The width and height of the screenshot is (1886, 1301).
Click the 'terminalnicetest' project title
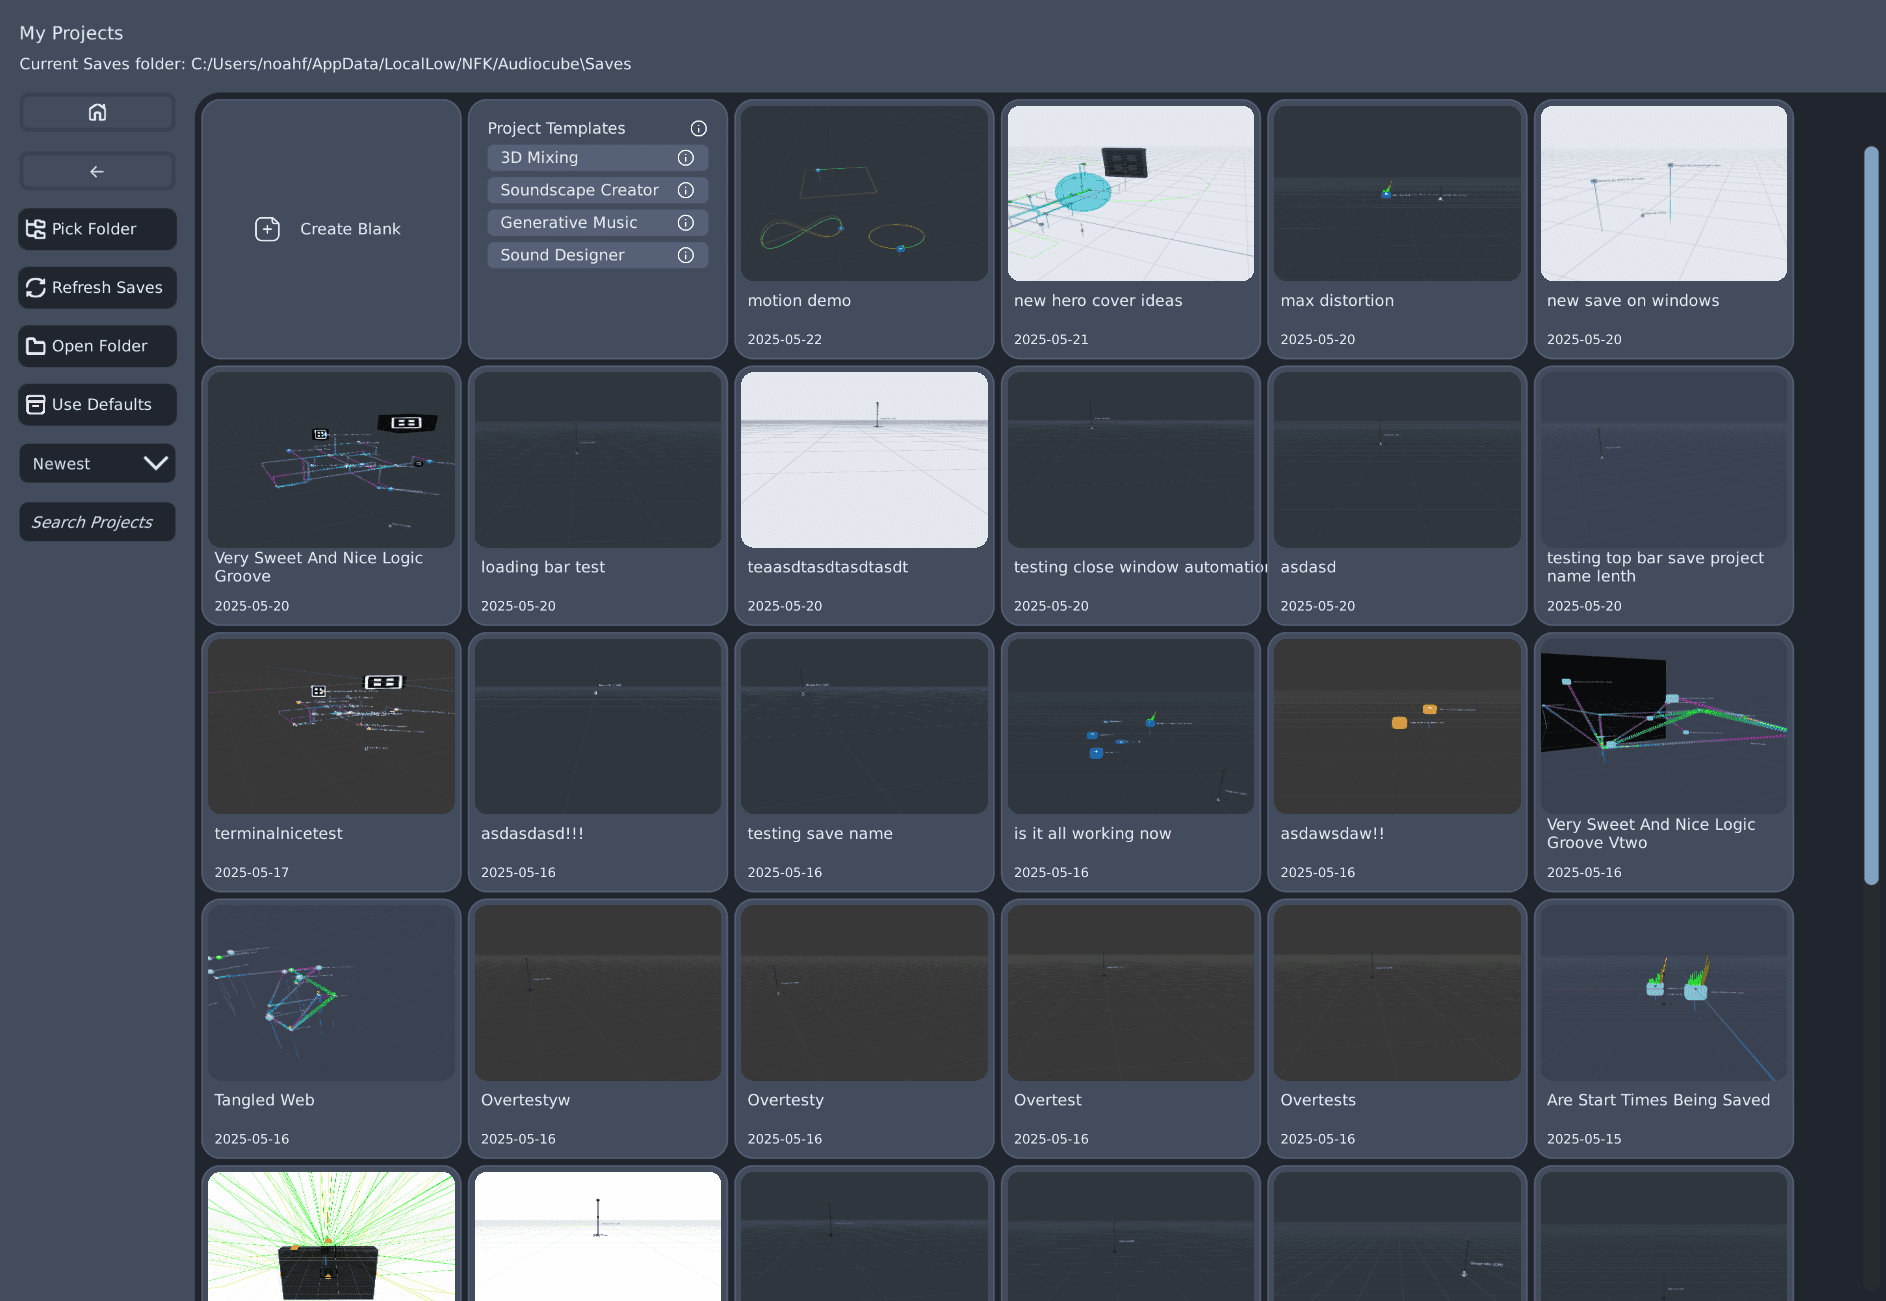(278, 834)
